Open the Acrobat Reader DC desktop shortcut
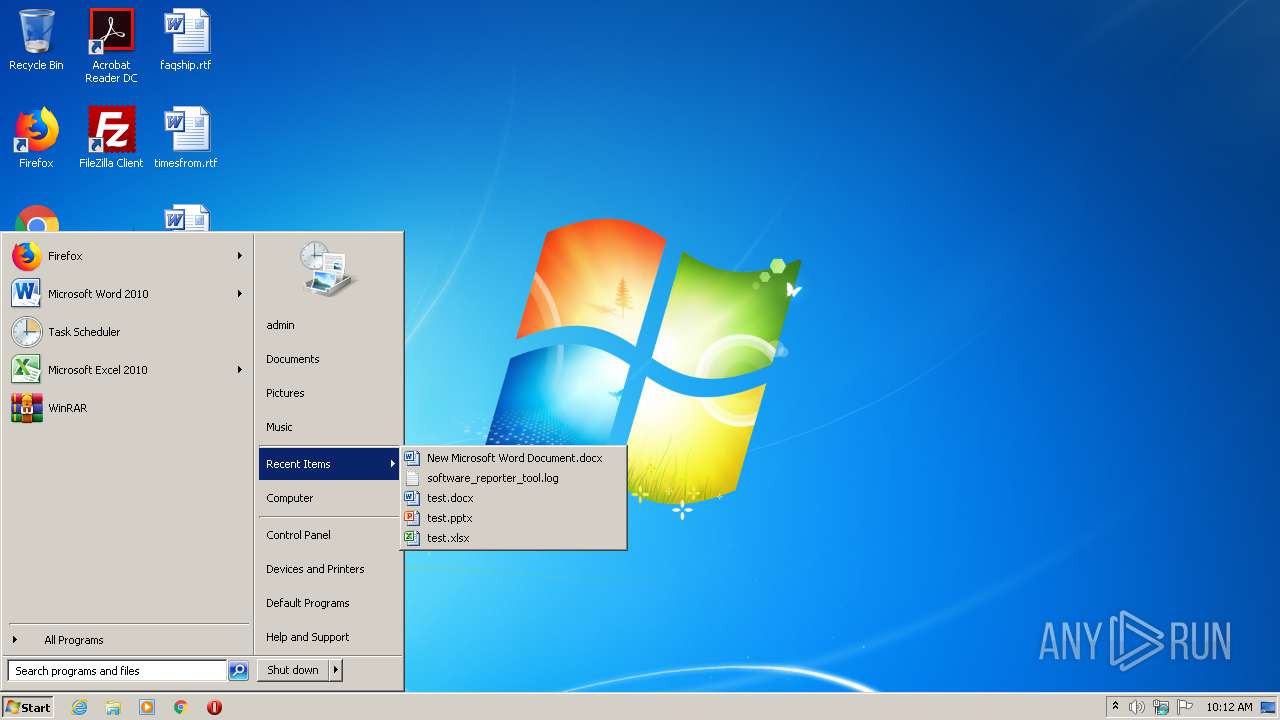The image size is (1280, 720). pyautogui.click(x=111, y=46)
